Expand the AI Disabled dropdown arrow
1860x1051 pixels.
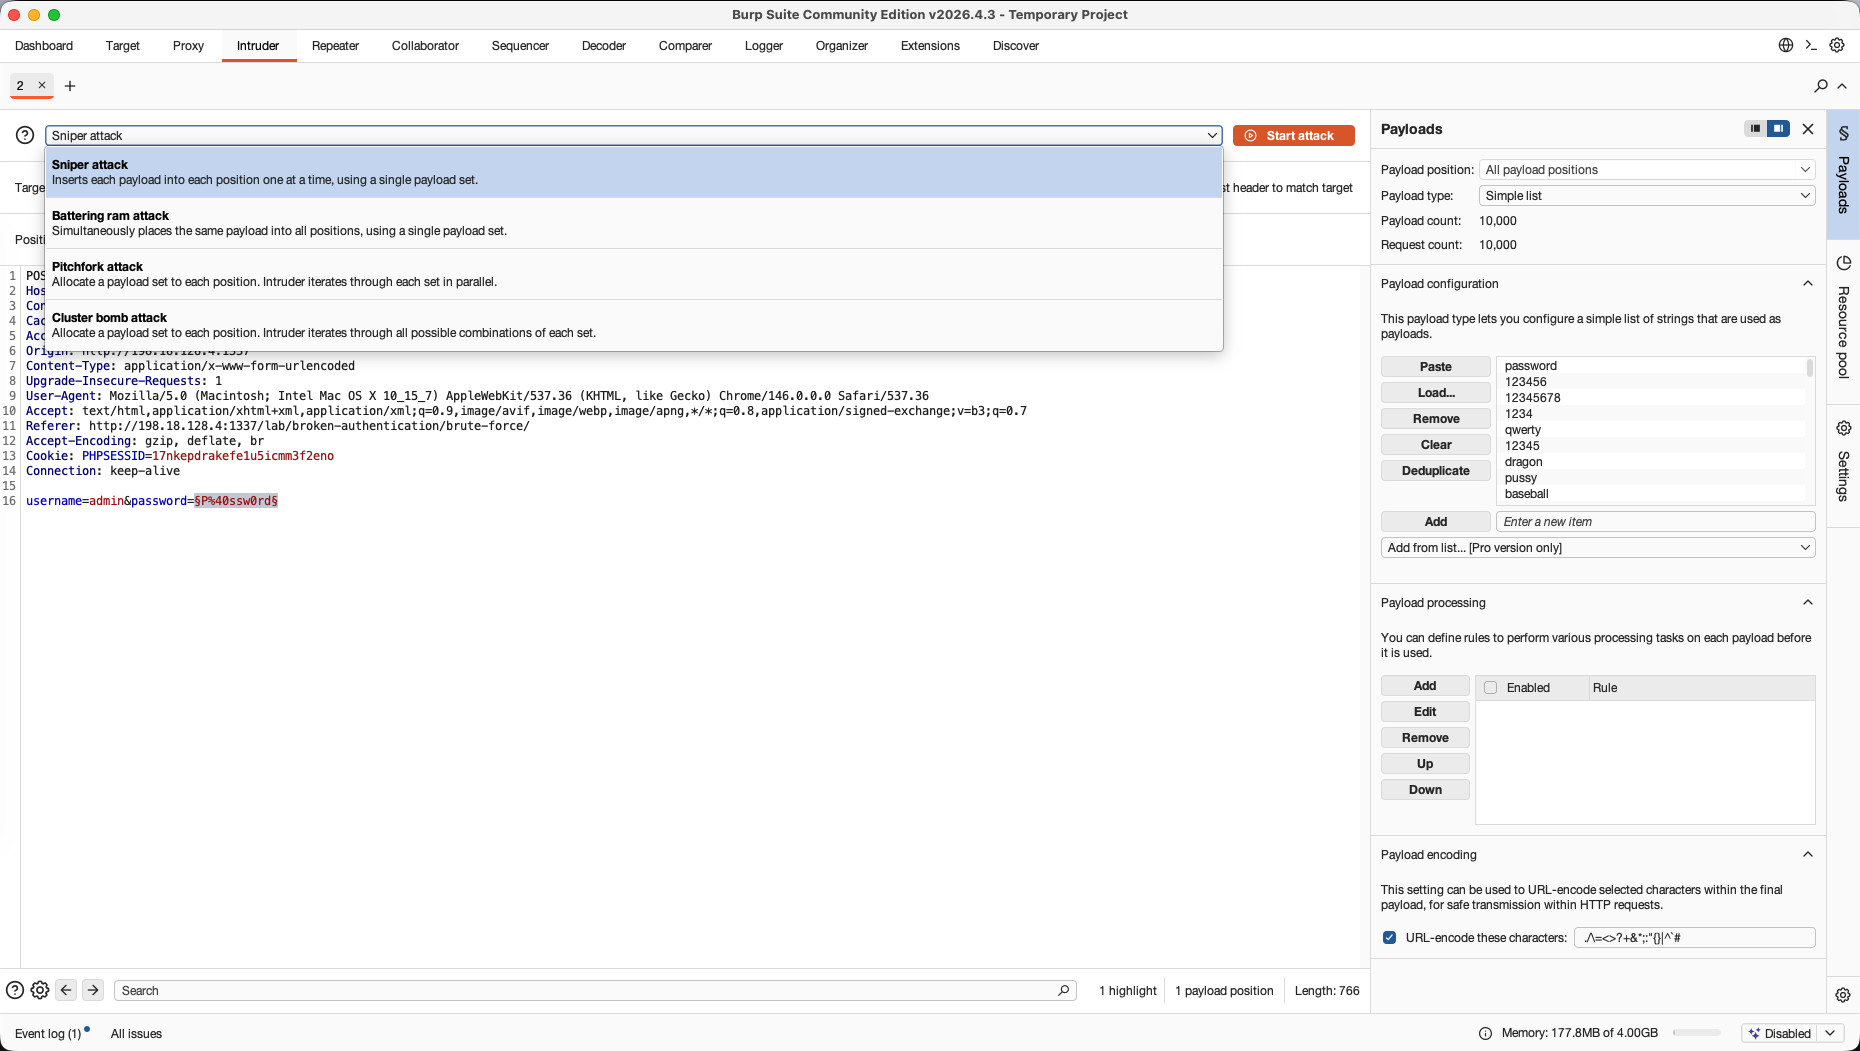coord(1831,1033)
